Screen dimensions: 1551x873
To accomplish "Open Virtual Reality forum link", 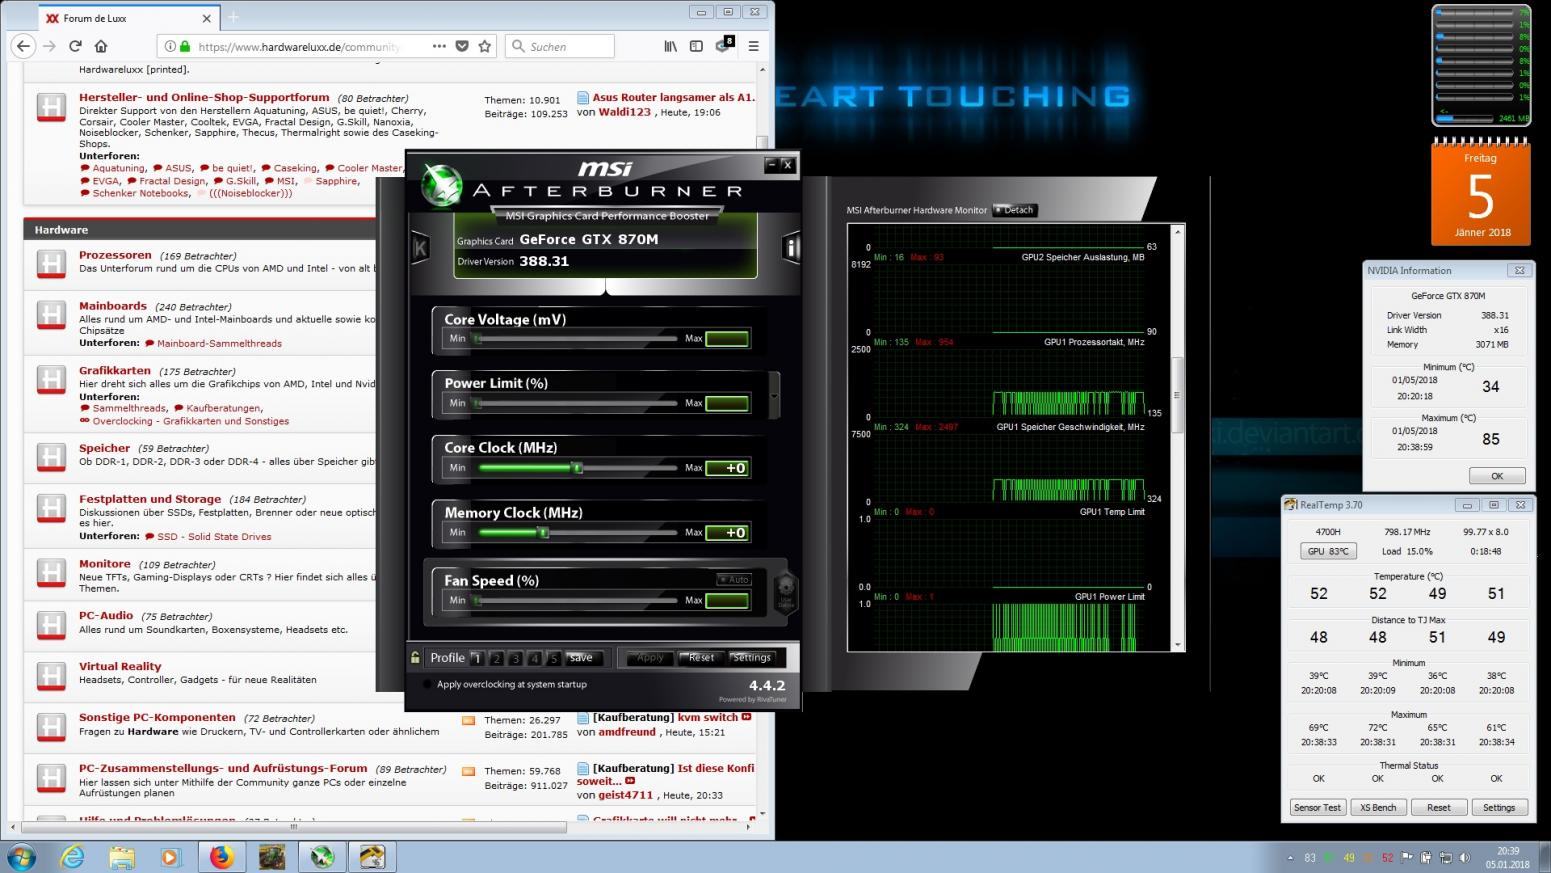I will pyautogui.click(x=120, y=666).
